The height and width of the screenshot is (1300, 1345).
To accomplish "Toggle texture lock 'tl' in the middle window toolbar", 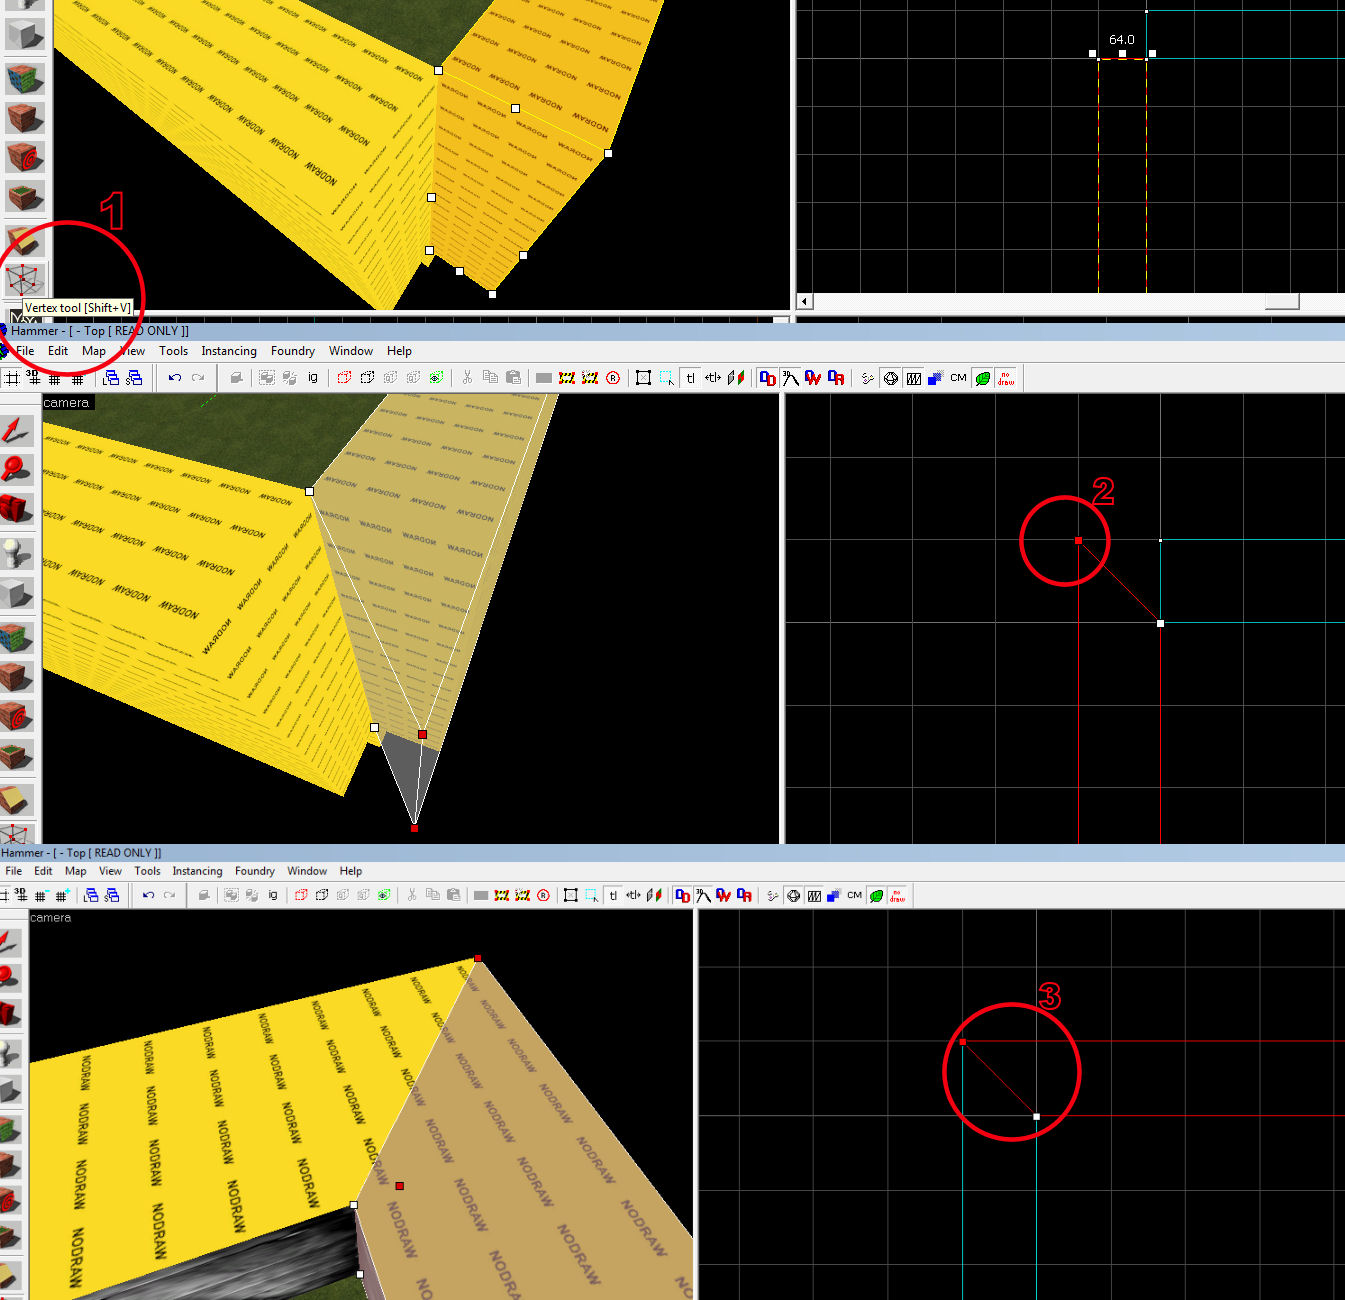I will [x=690, y=378].
